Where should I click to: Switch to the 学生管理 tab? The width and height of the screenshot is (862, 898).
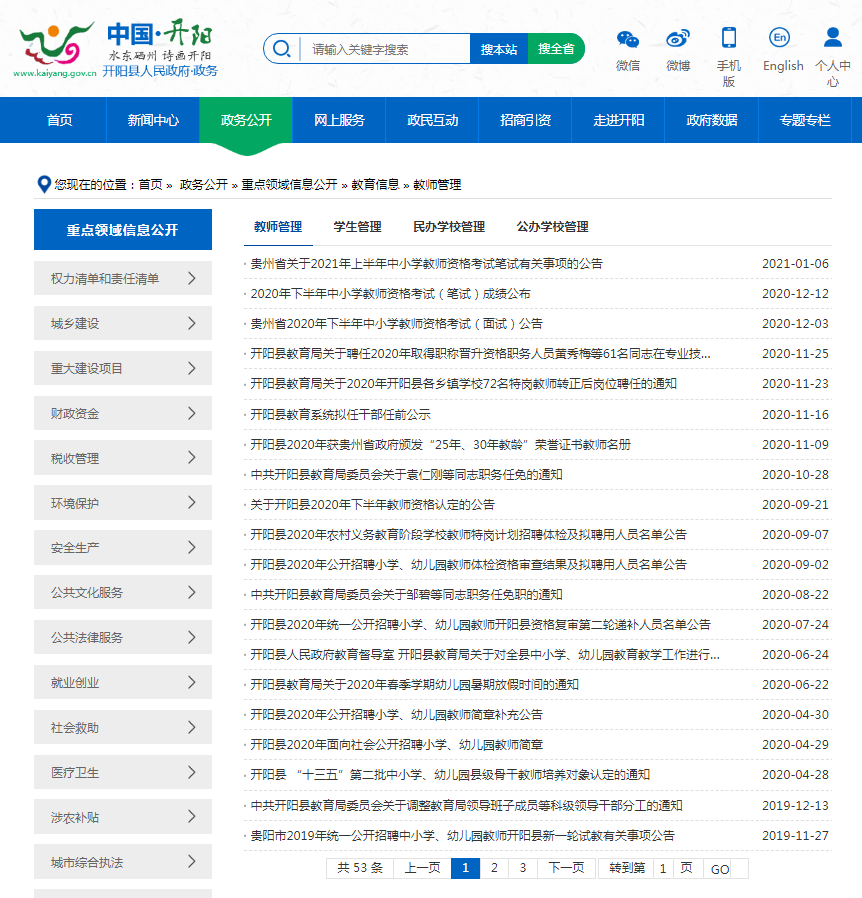pos(357,227)
